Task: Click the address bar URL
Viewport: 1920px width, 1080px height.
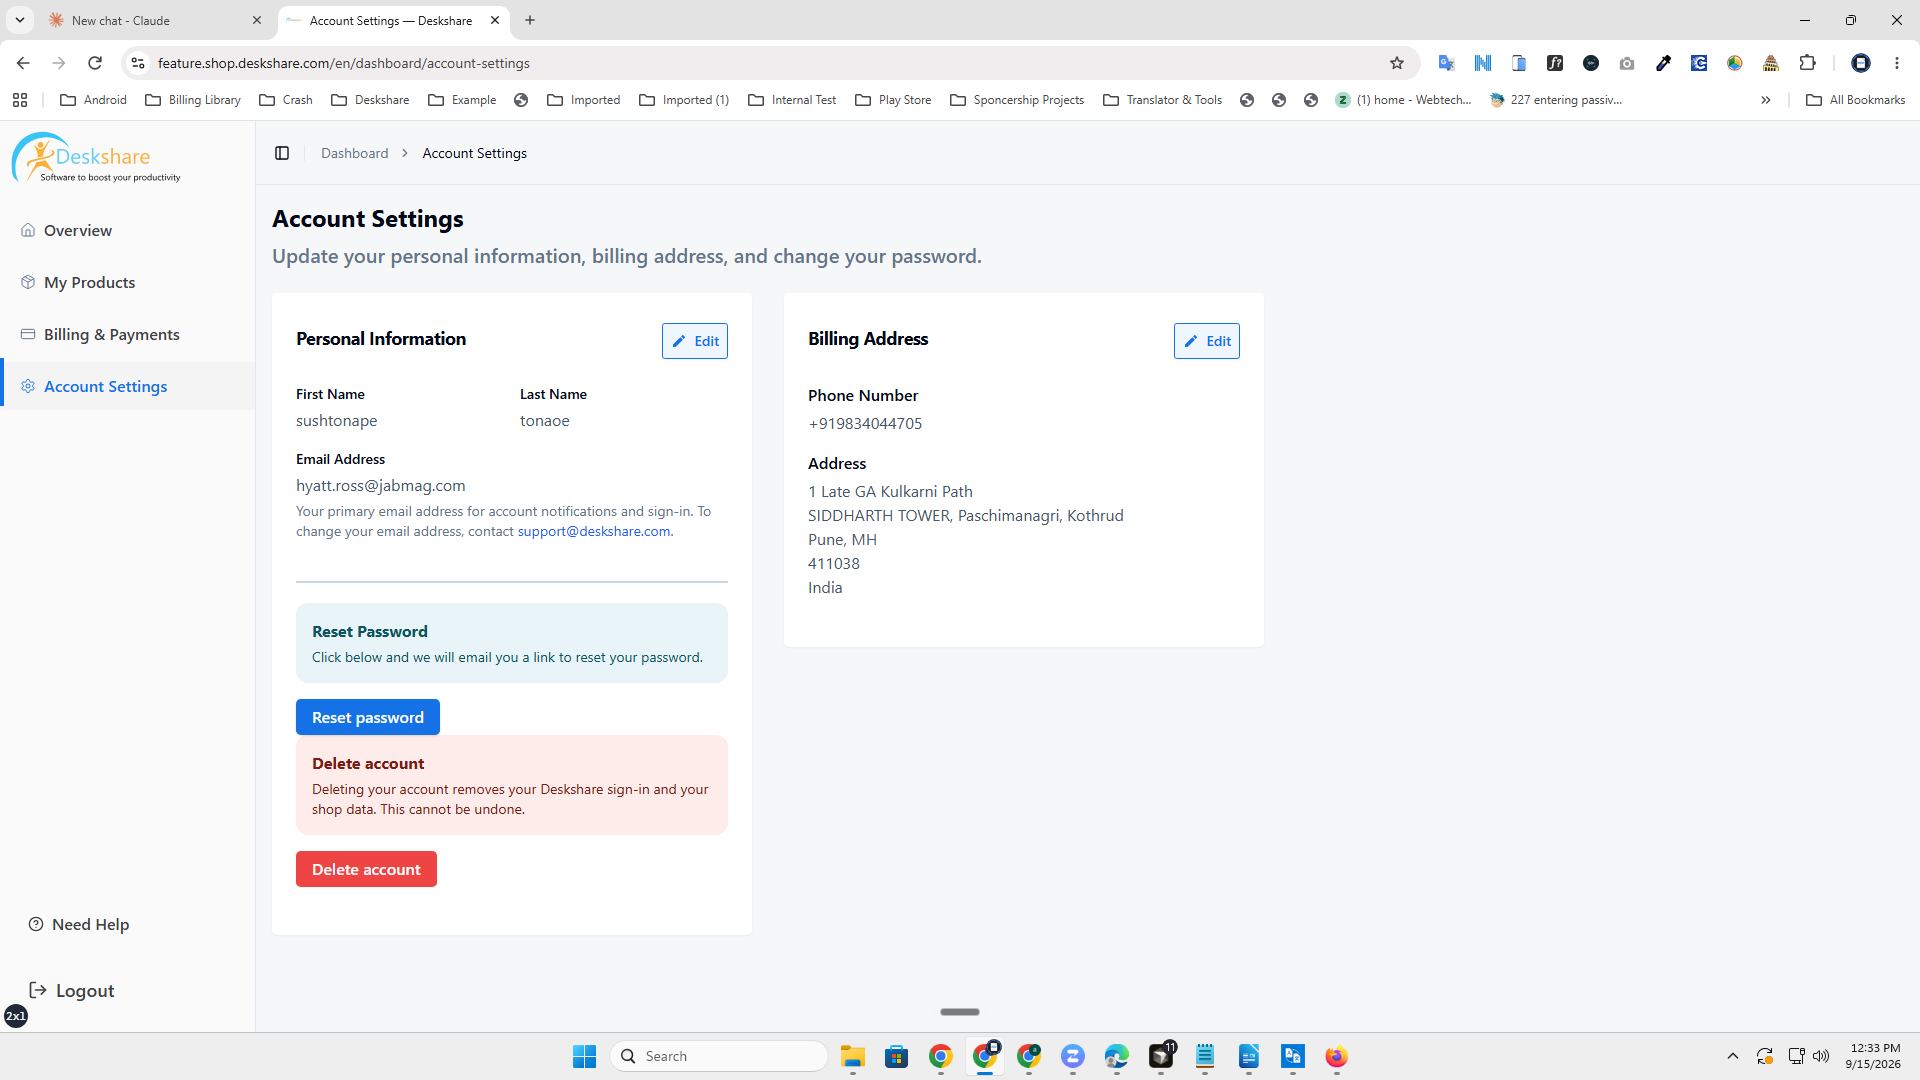Action: point(344,63)
